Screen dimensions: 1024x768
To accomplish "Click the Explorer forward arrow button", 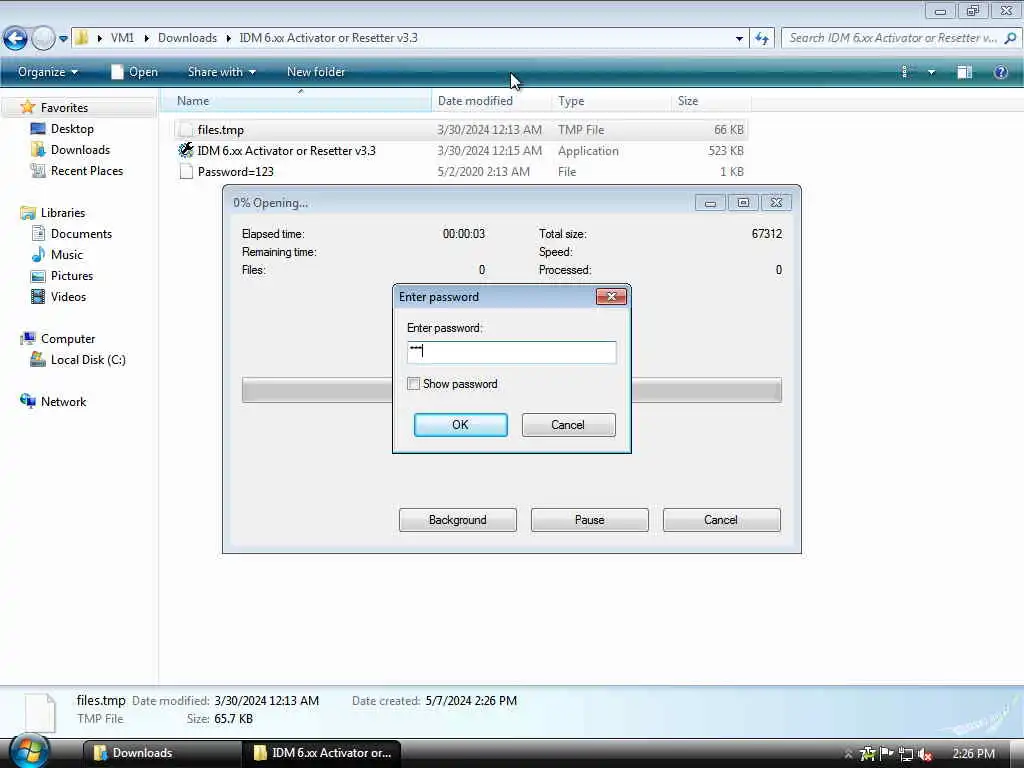I will click(44, 39).
